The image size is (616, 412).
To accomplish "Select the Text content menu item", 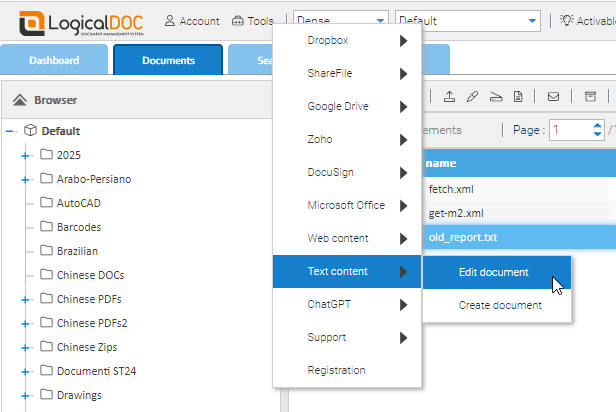I will 347,271.
